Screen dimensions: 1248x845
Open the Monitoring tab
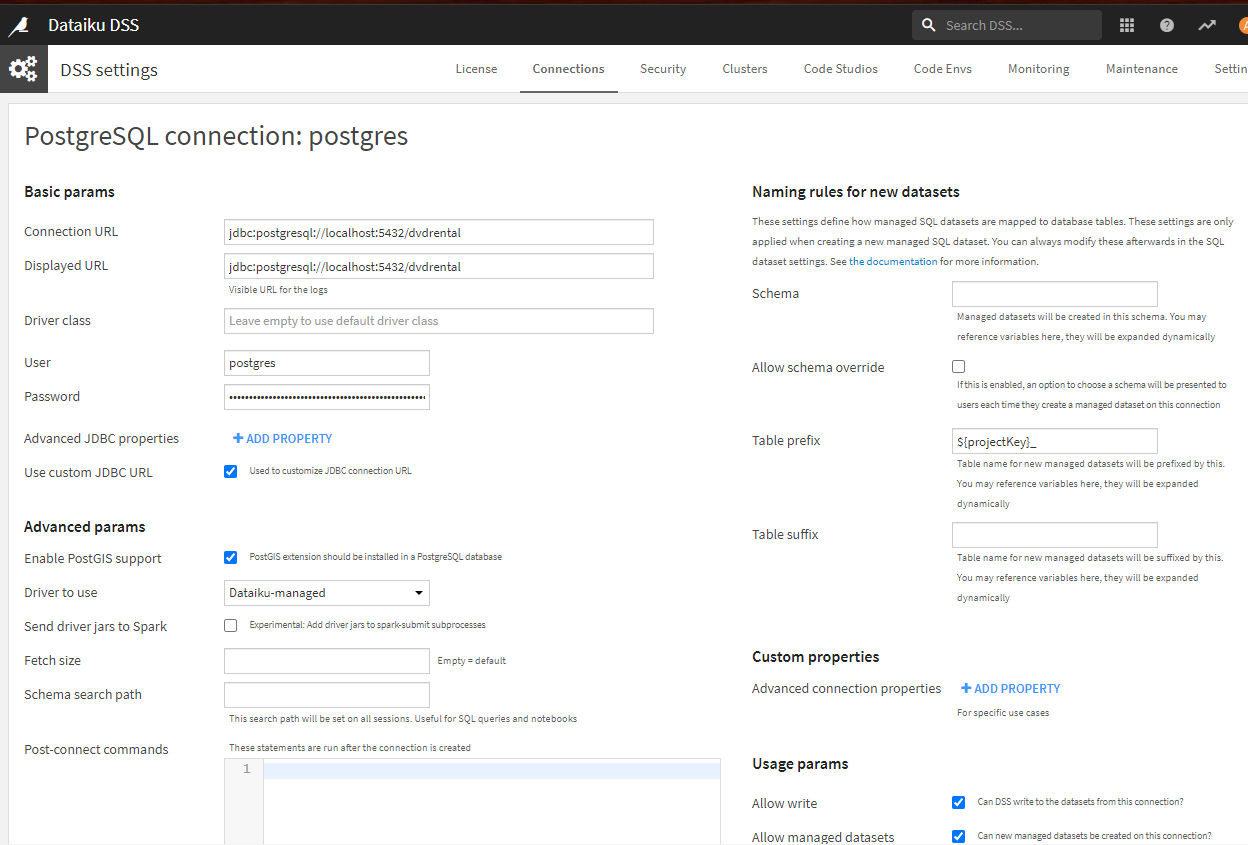tap(1039, 69)
